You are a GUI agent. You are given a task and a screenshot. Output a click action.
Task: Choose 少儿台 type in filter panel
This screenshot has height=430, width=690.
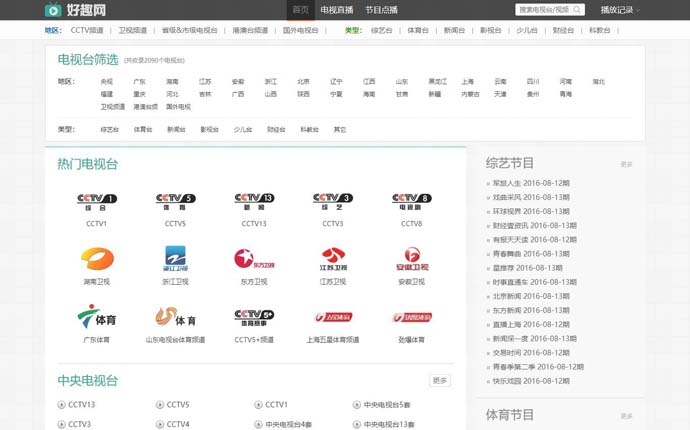point(242,129)
